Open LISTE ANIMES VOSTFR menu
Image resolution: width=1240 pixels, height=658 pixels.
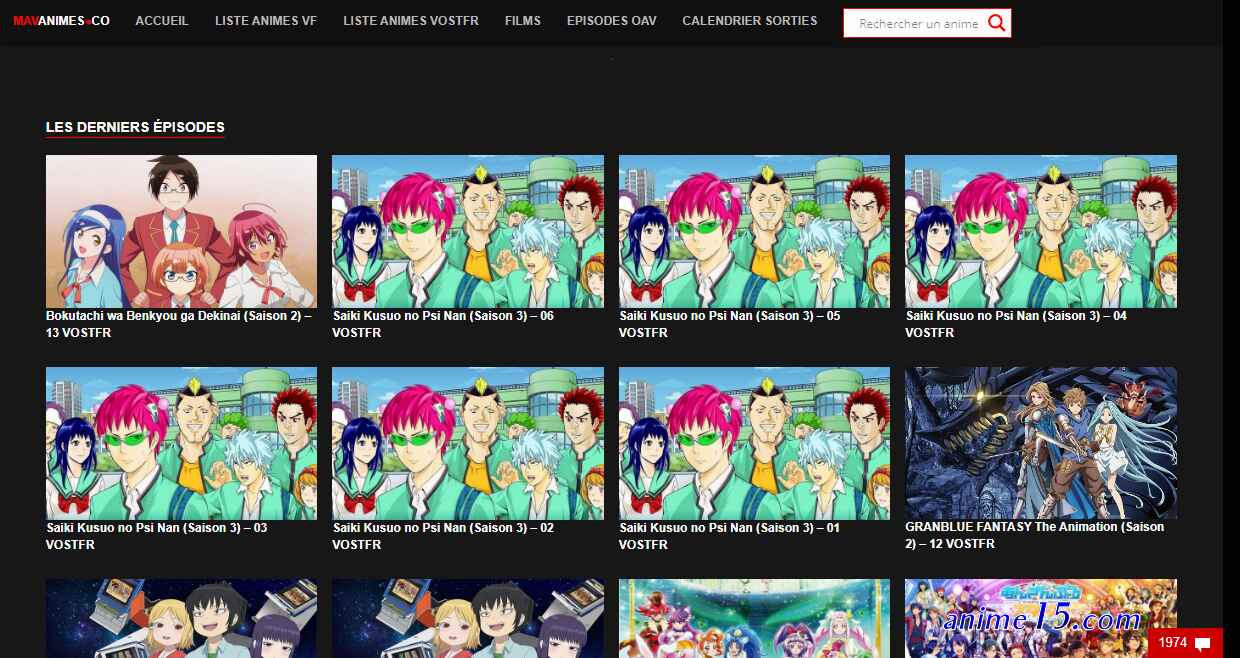[411, 21]
